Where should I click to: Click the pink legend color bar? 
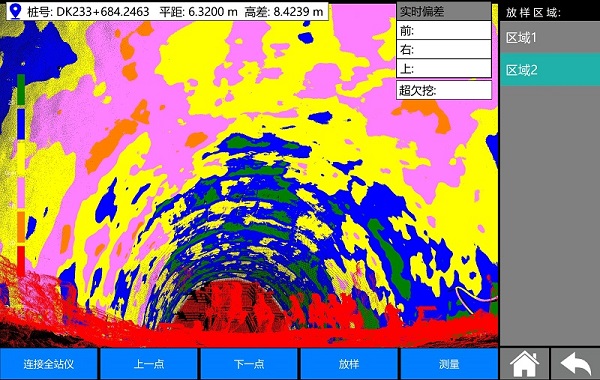[21, 192]
